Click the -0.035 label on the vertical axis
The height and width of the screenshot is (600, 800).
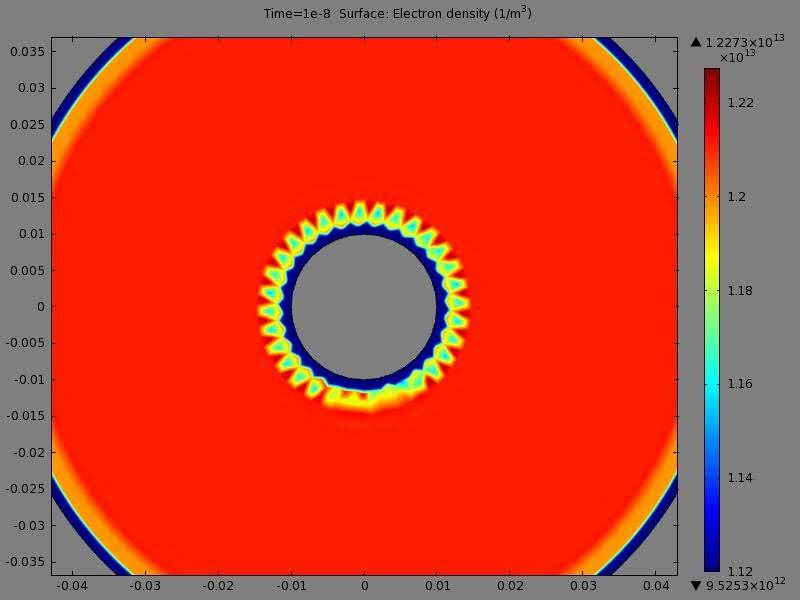(x=26, y=562)
